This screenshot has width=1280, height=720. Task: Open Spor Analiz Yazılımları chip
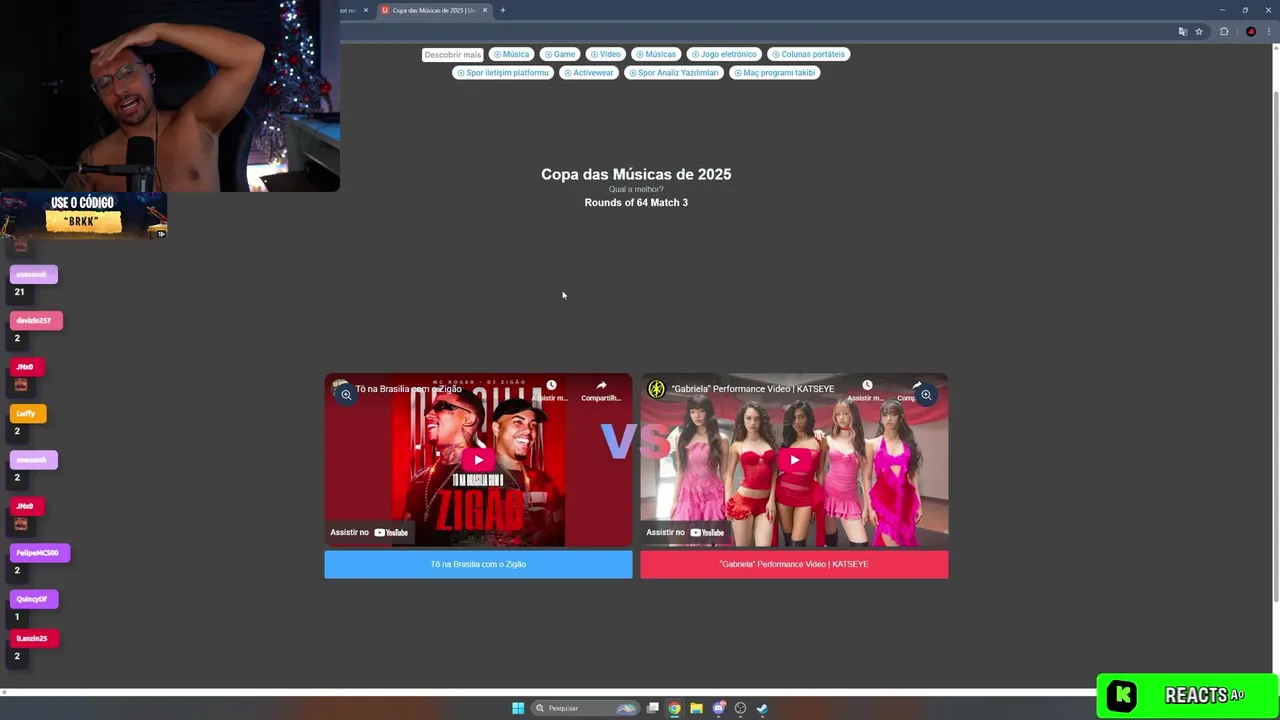674,73
